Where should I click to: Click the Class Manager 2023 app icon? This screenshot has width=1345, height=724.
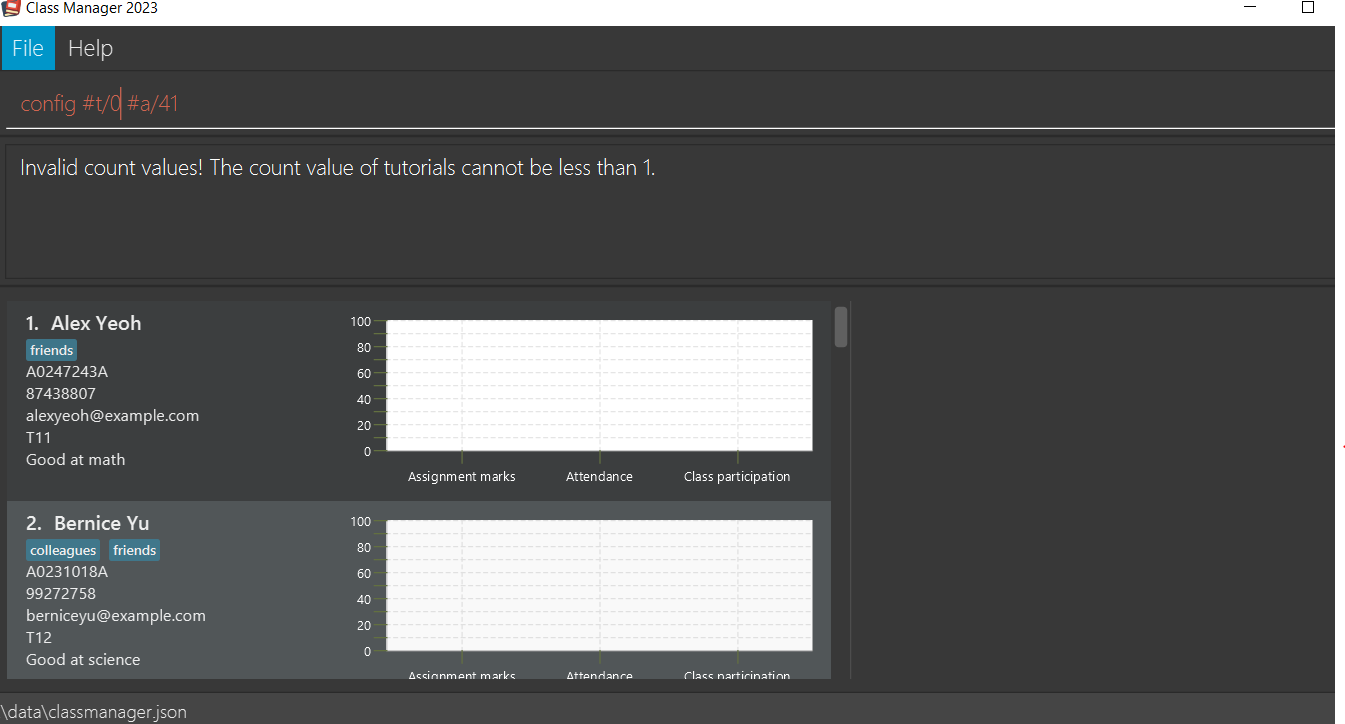pos(11,8)
